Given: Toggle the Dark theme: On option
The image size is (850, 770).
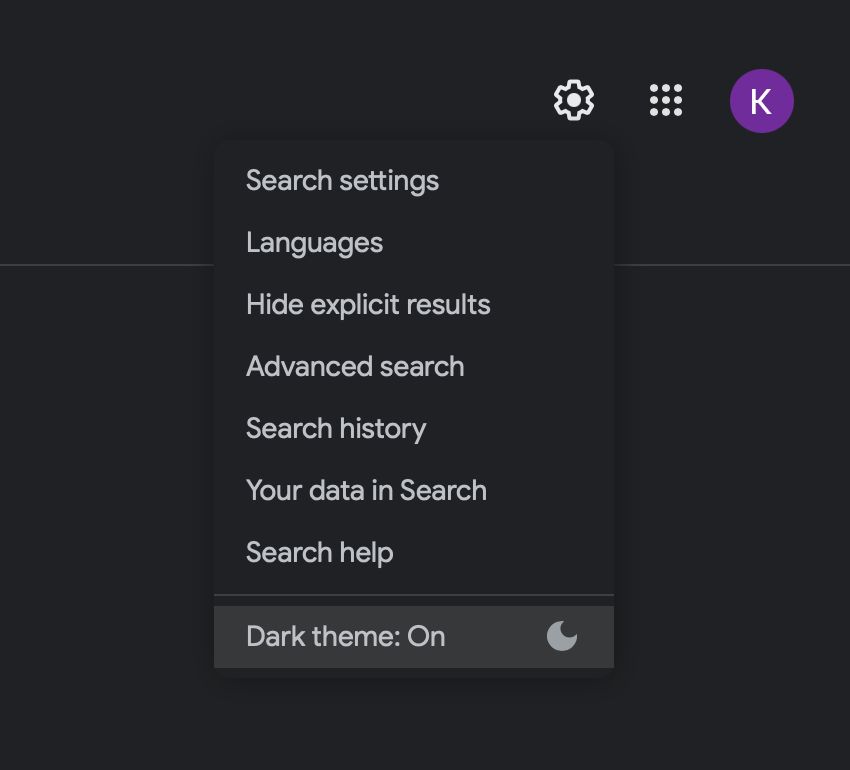Looking at the screenshot, I should point(346,637).
